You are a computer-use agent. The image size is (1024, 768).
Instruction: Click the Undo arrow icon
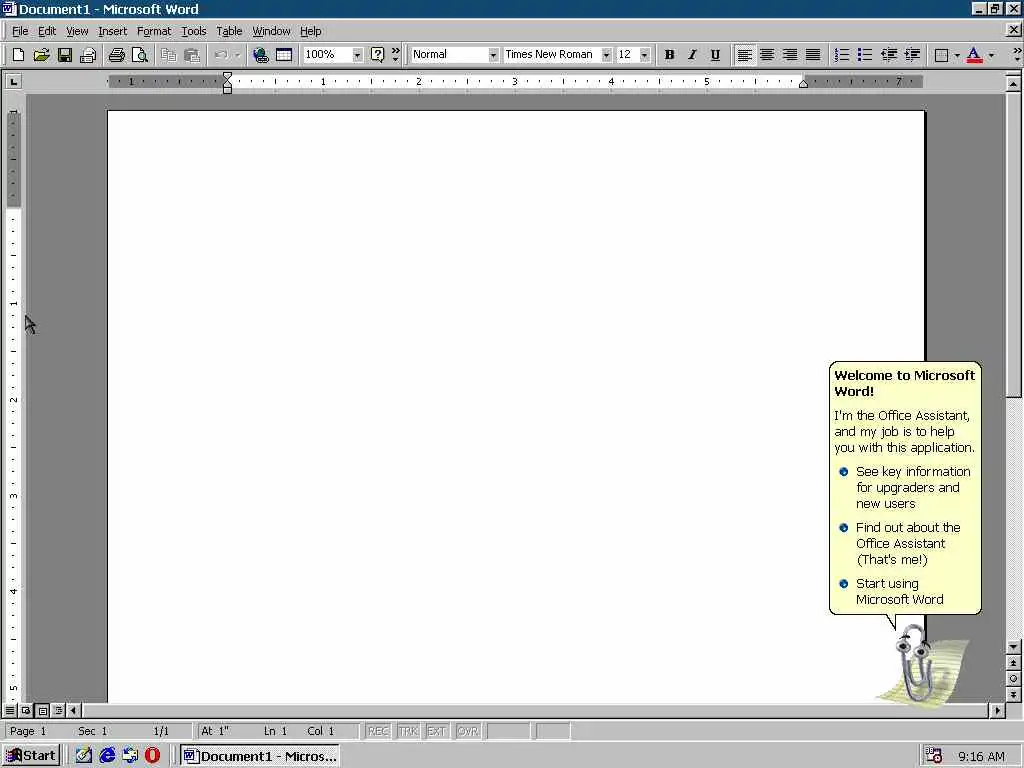pyautogui.click(x=221, y=55)
